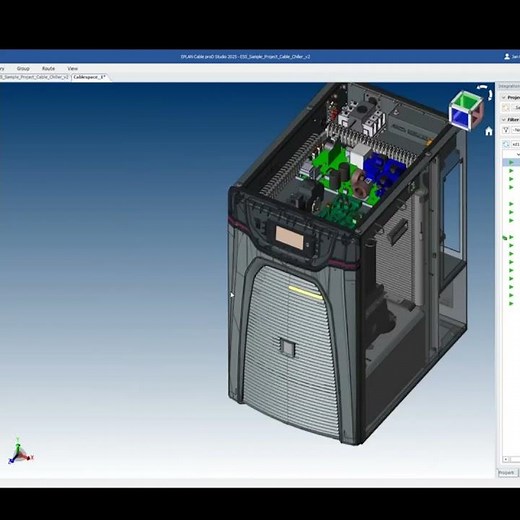The height and width of the screenshot is (520, 520).
Task: Switch to the ESS_Sample_Project_Cable_Chiller_v2 tab
Action: [34, 77]
